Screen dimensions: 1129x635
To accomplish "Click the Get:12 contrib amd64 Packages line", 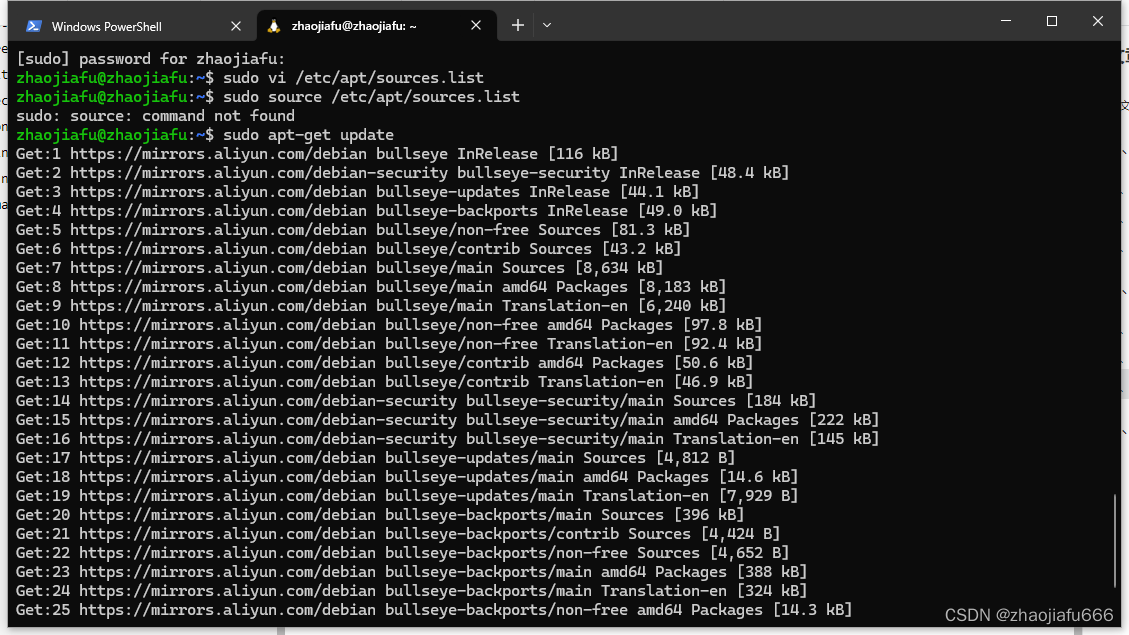I will [x=384, y=363].
